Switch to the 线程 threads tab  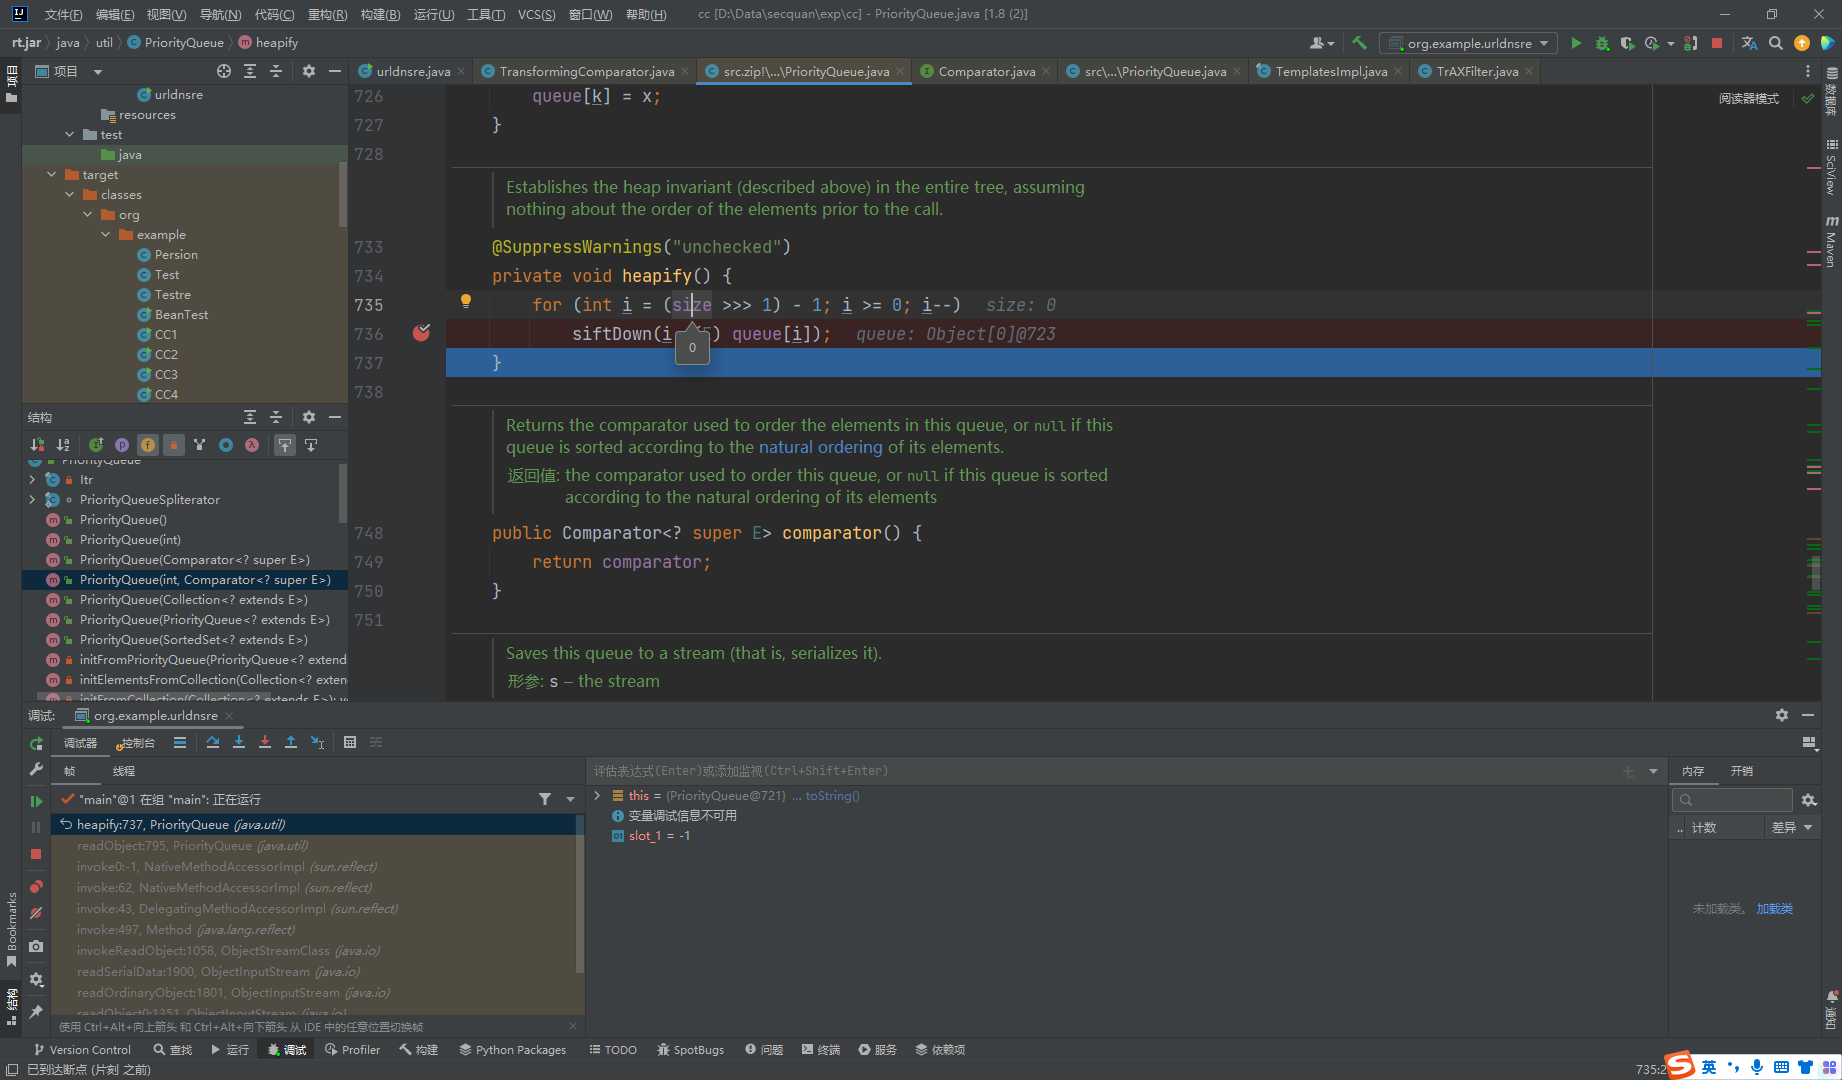(123, 771)
